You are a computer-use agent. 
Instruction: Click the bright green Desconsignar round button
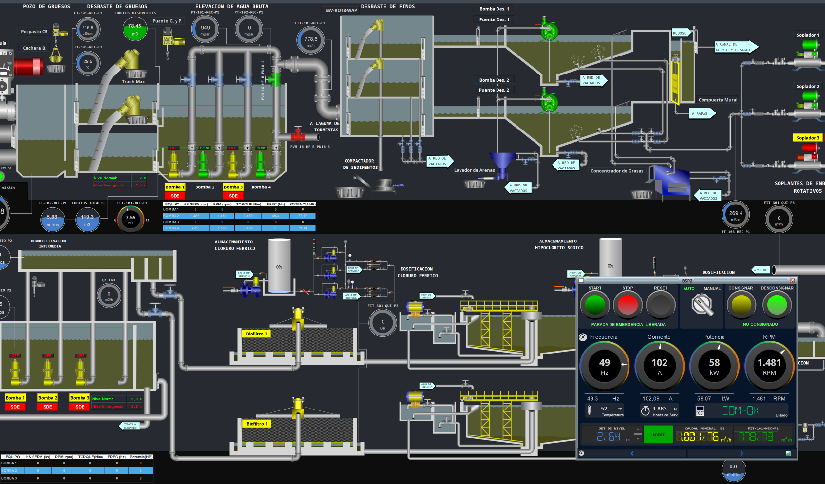[x=777, y=305]
